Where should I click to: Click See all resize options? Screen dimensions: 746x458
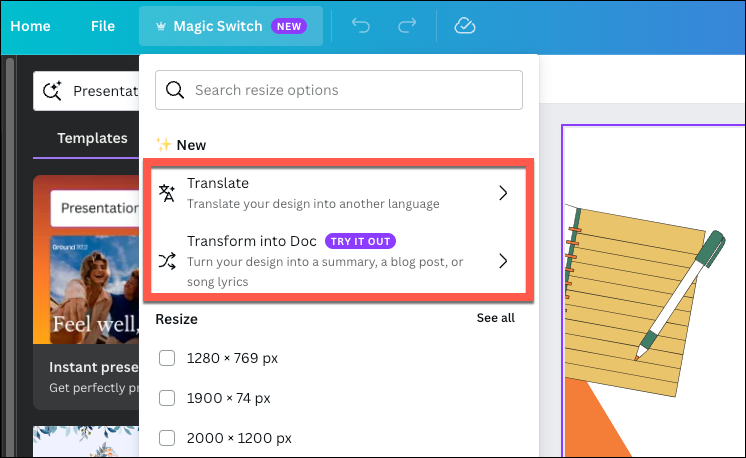pyautogui.click(x=495, y=318)
